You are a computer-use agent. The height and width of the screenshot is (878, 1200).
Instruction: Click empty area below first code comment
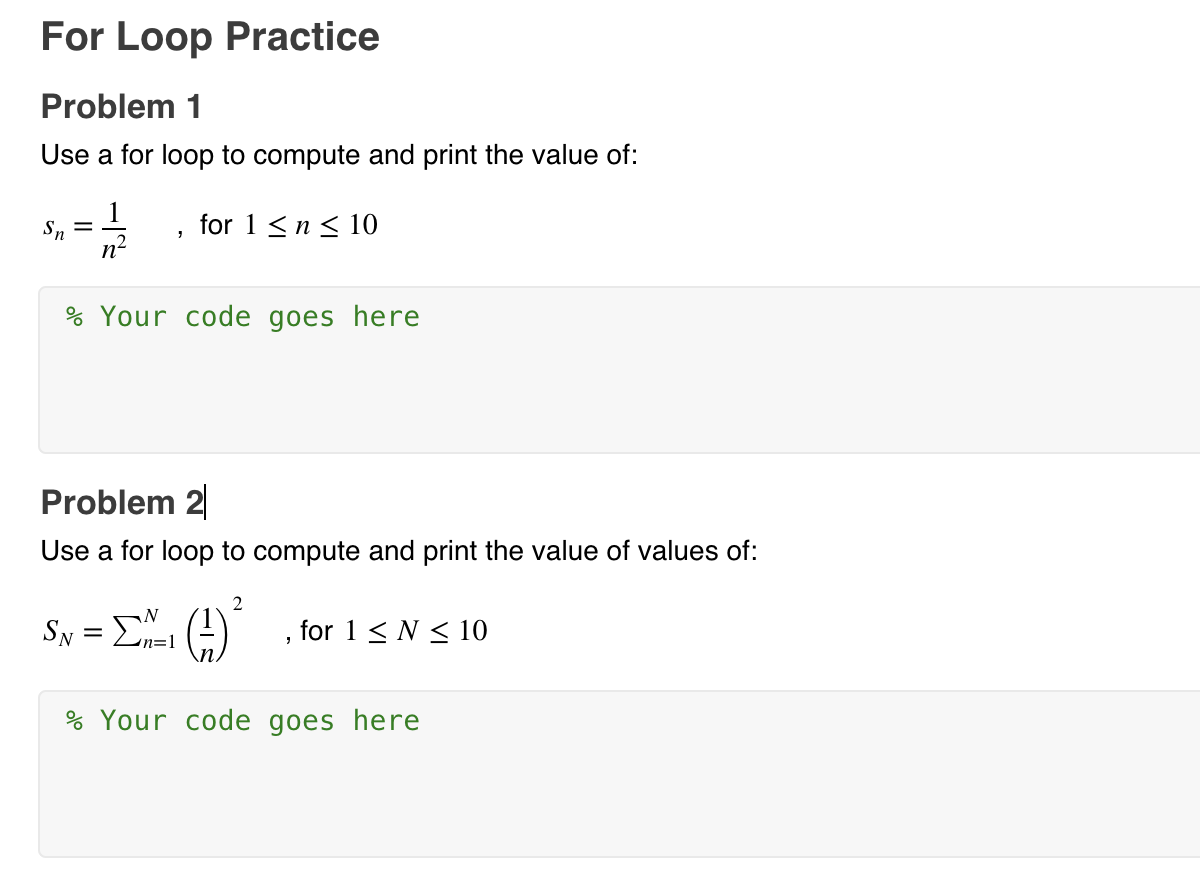pos(619,400)
